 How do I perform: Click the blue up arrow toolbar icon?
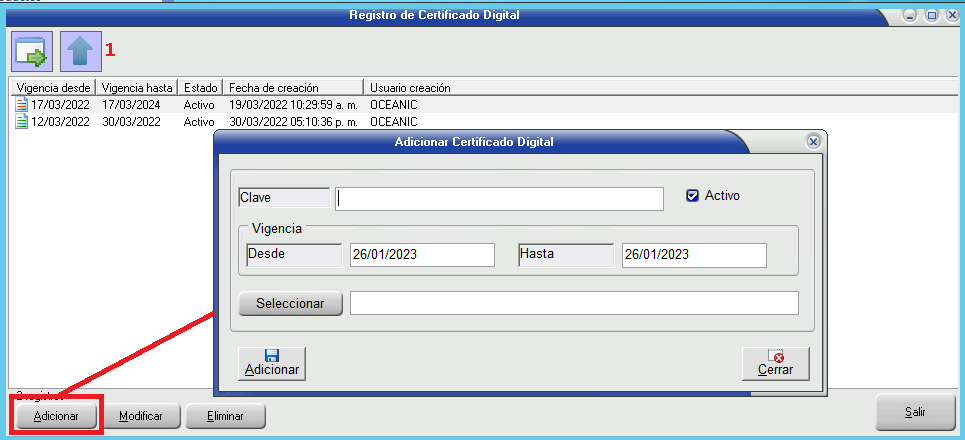[x=81, y=51]
